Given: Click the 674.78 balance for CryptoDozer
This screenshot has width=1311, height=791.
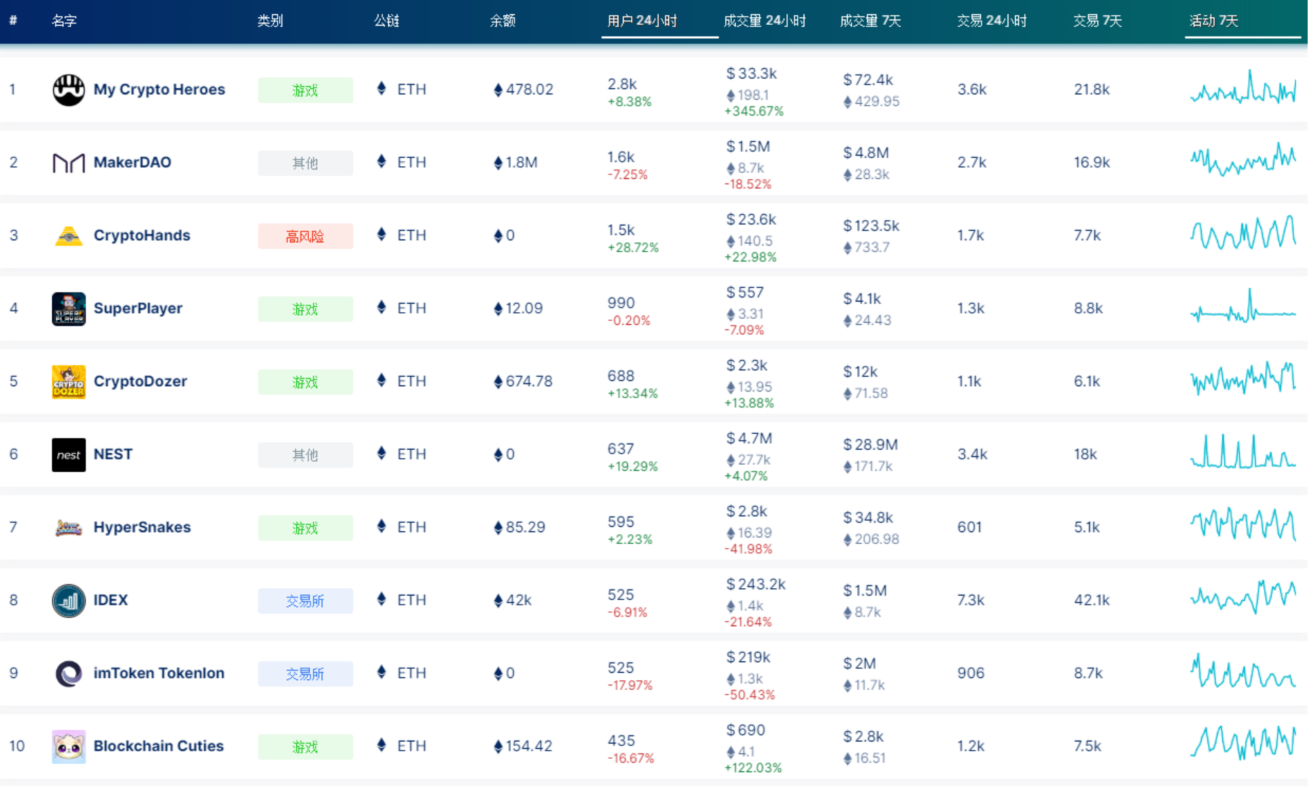Looking at the screenshot, I should [x=529, y=382].
